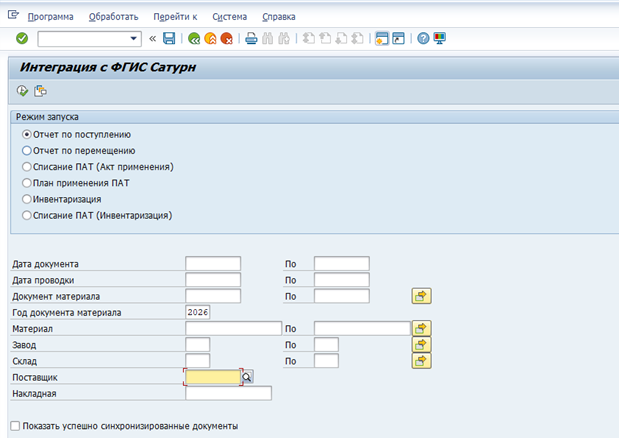Click the Save diskette icon
The width and height of the screenshot is (619, 438).
point(169,38)
